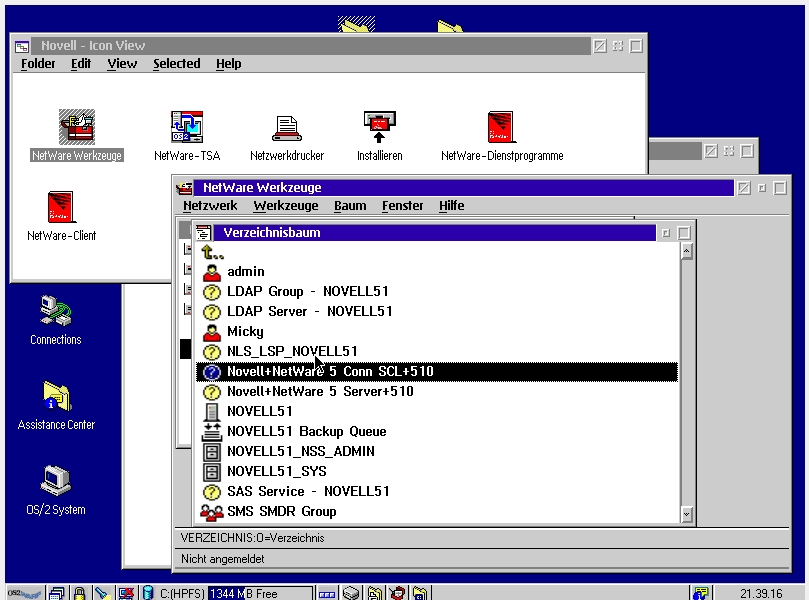Image resolution: width=809 pixels, height=600 pixels.
Task: Click 'Nicht angemeldet' status text
Action: click(222, 559)
